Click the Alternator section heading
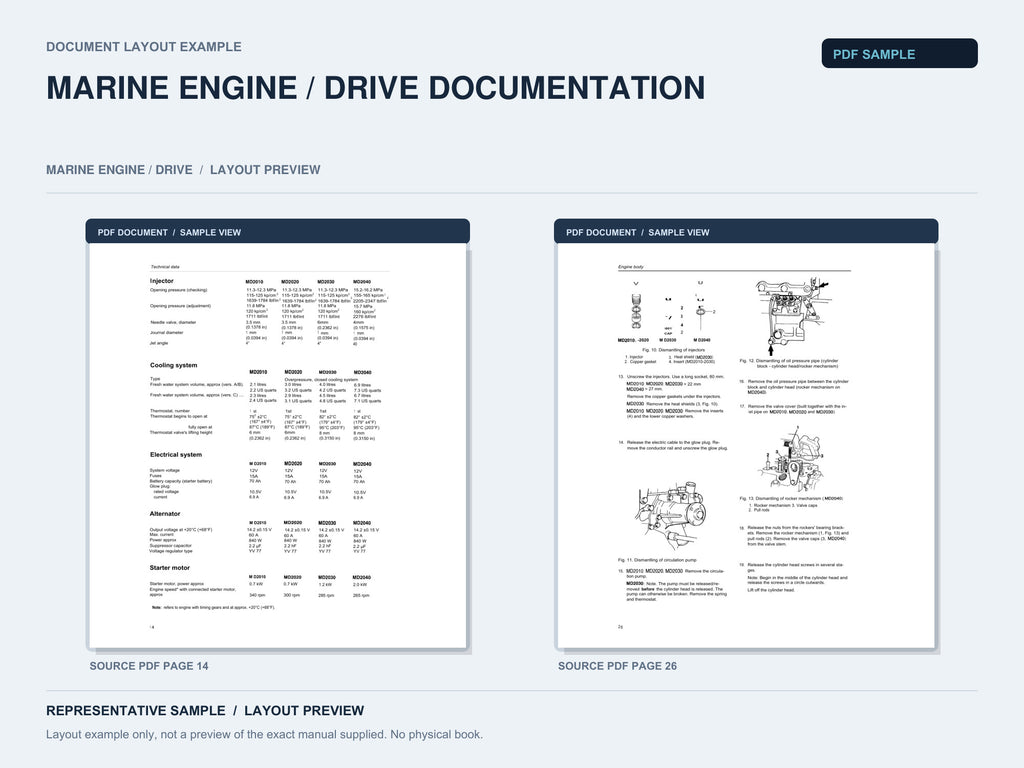The image size is (1024, 768). pyautogui.click(x=165, y=514)
